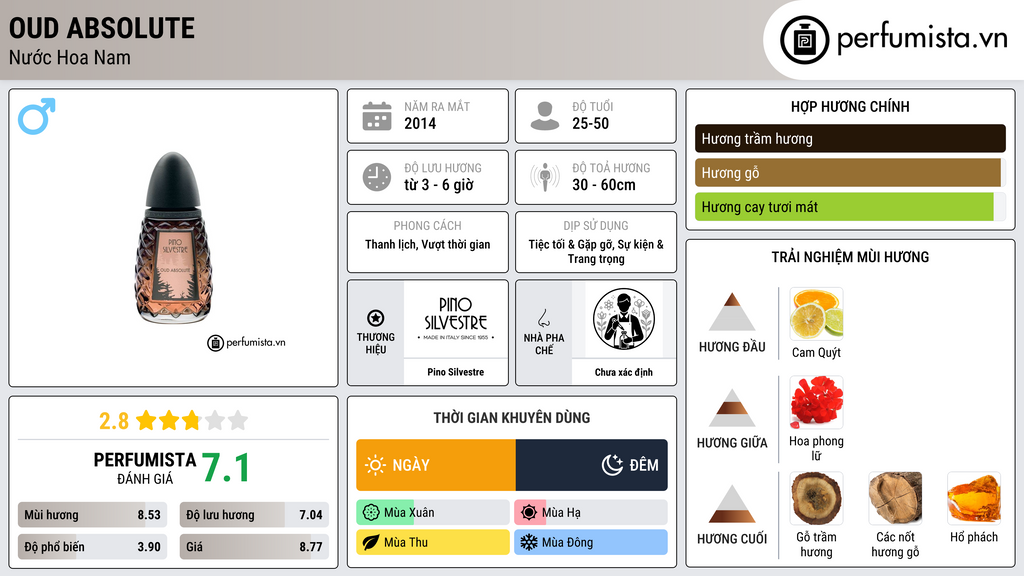Viewport: 1024px width, 576px height.
Task: Click the age range 25-50
Action: [x=590, y=123]
